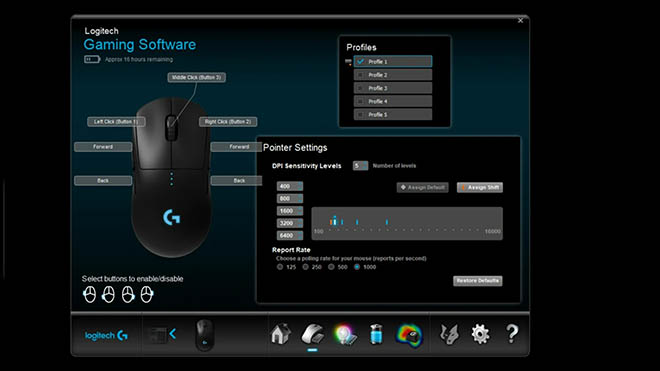The image size is (660, 371).
Task: Click the first mouse enable/disable icon
Action: (89, 294)
